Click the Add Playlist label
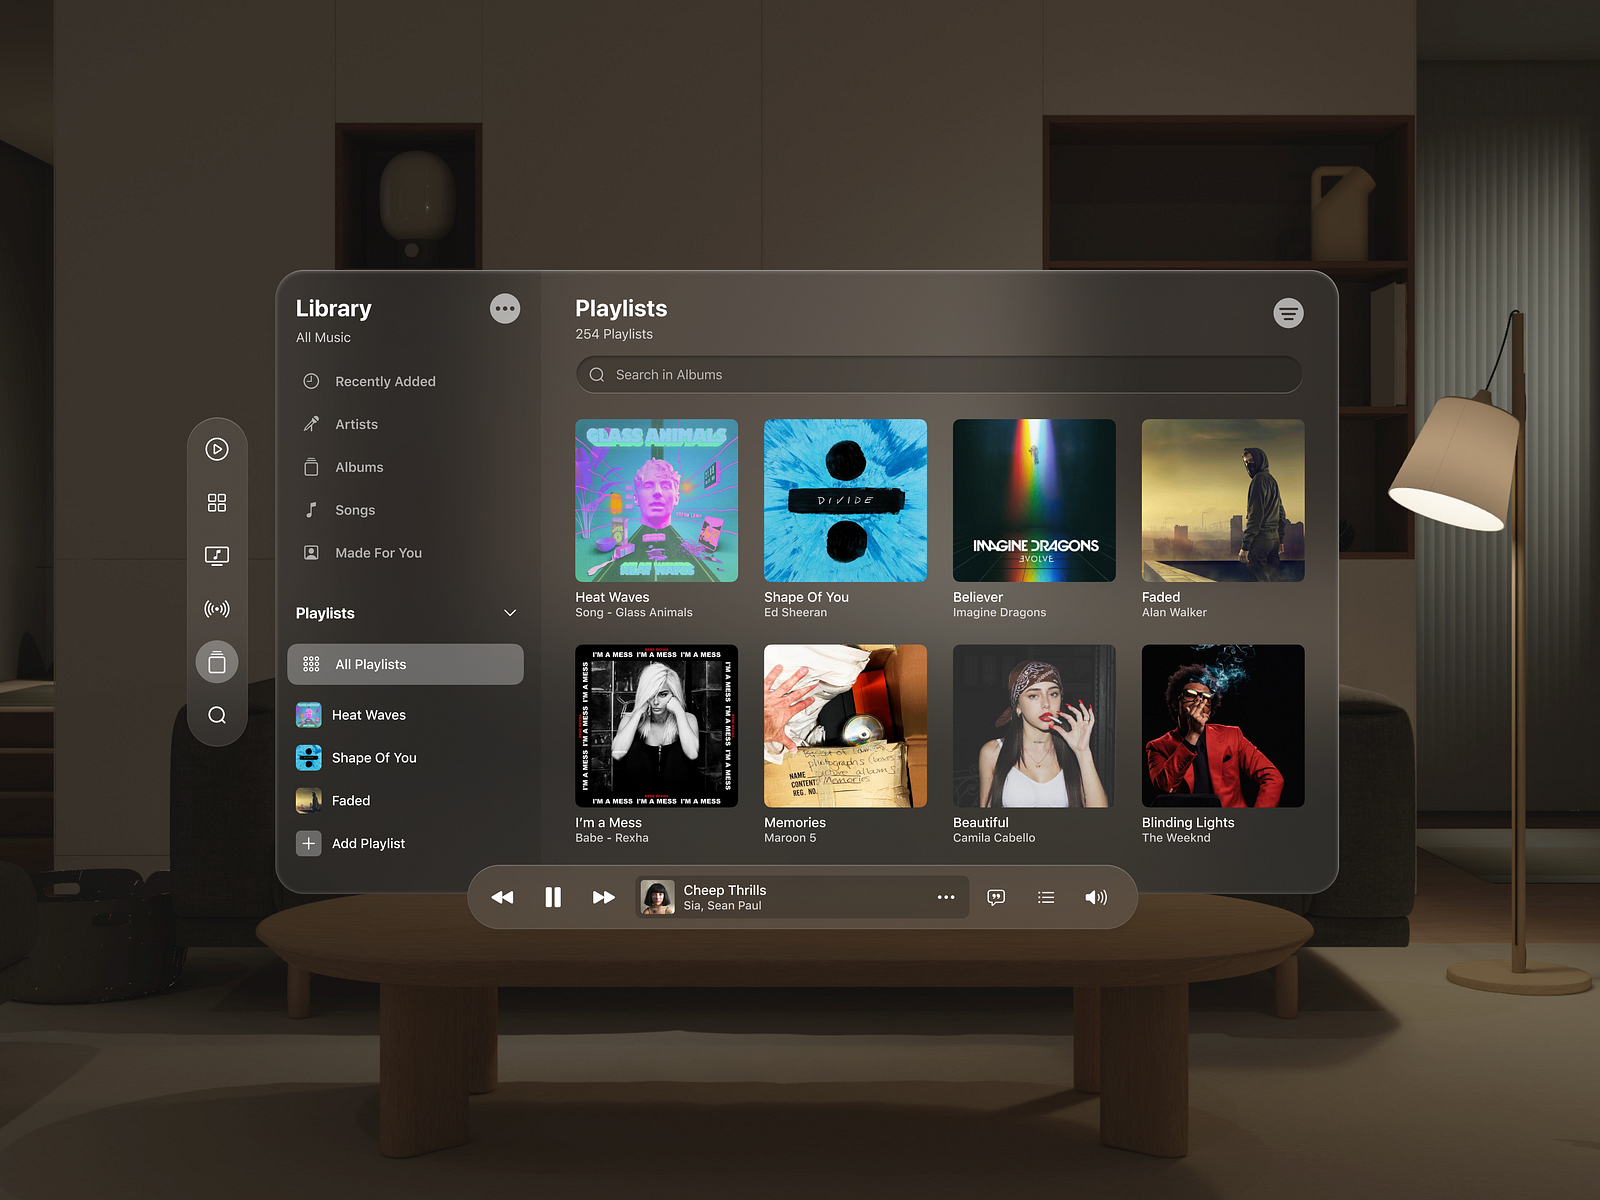 coord(368,843)
